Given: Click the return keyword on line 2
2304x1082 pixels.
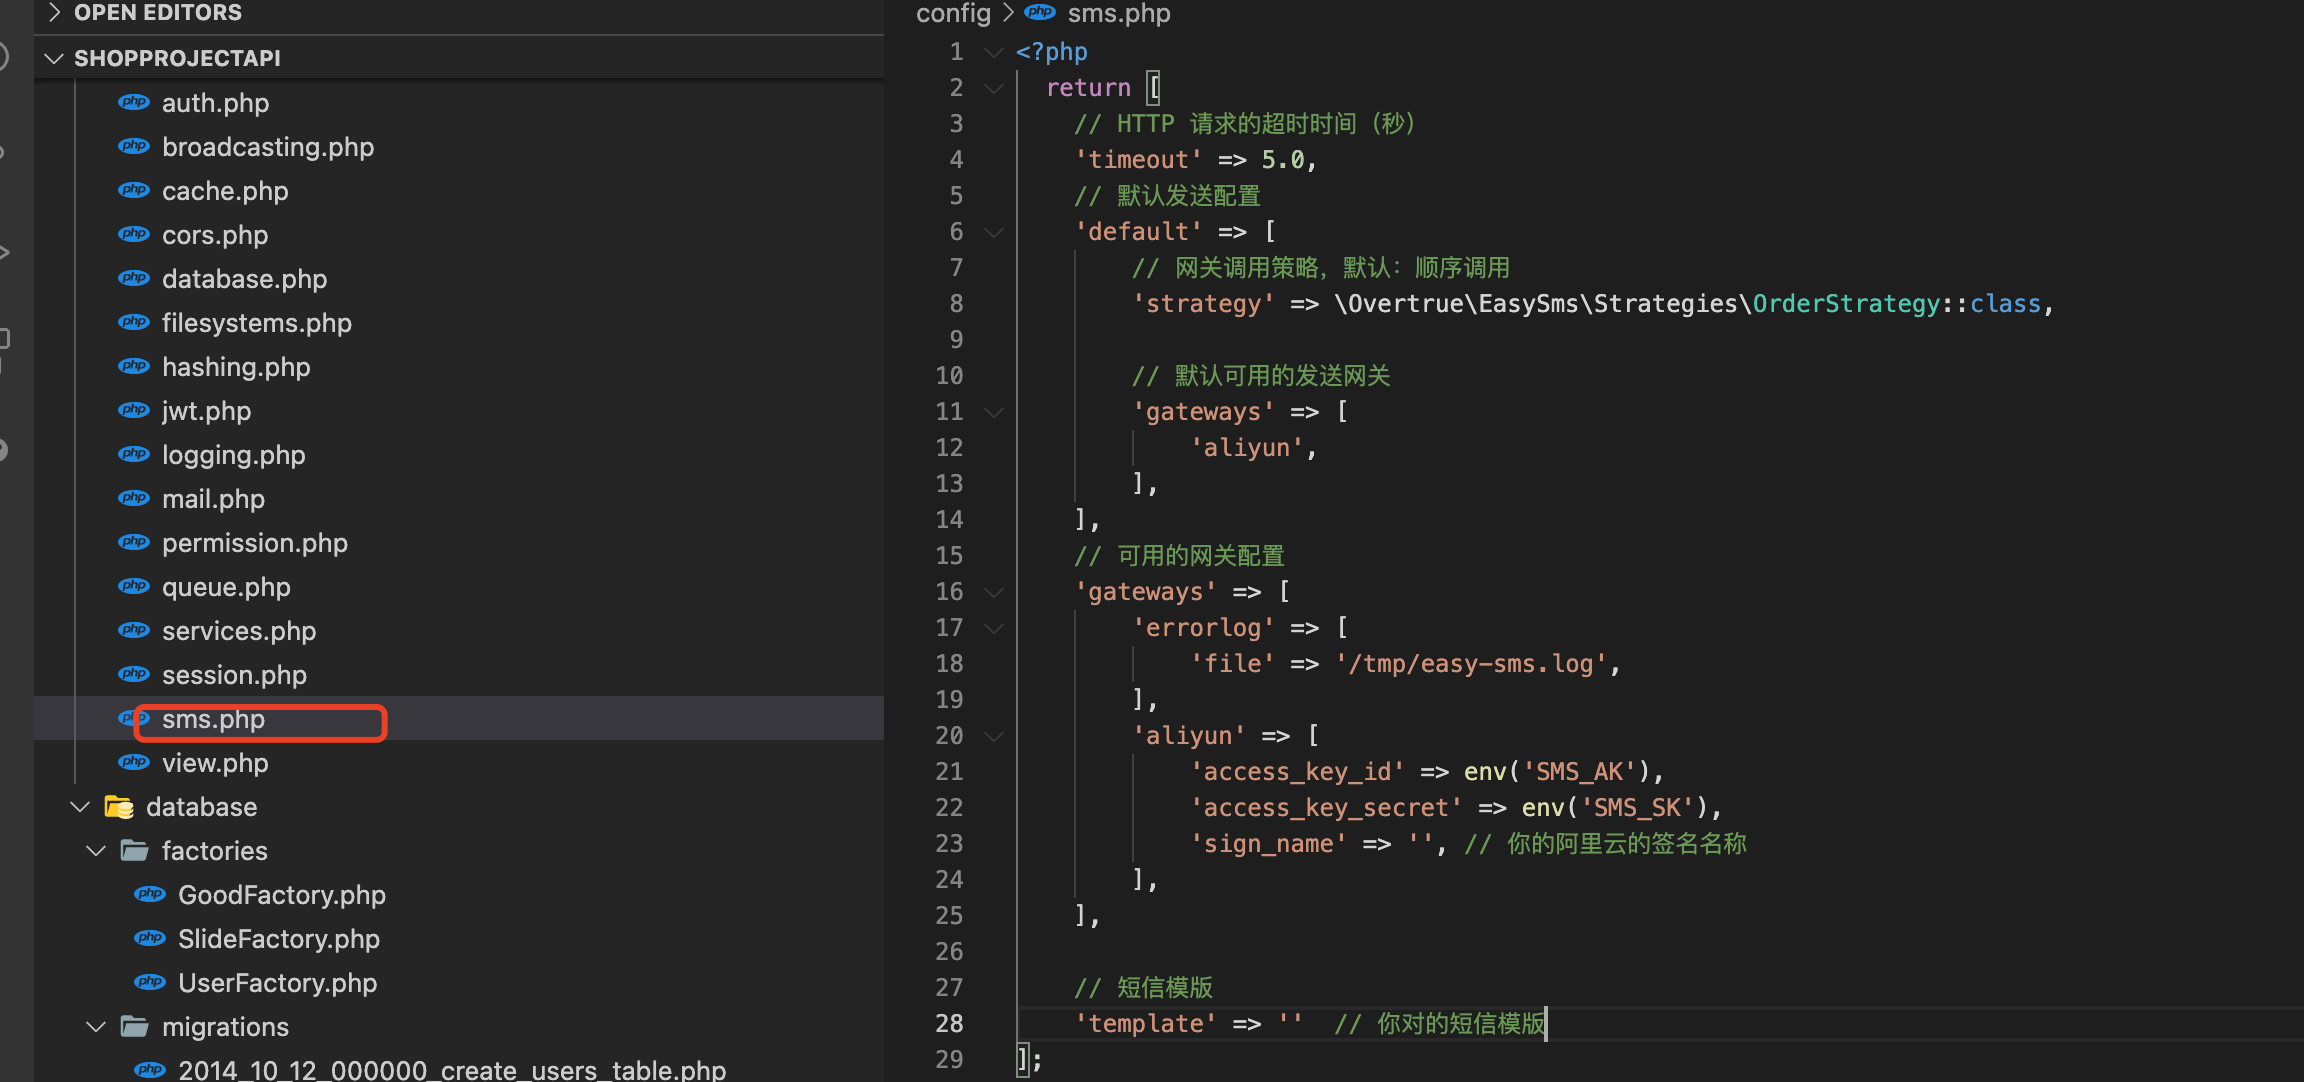Looking at the screenshot, I should (1088, 88).
